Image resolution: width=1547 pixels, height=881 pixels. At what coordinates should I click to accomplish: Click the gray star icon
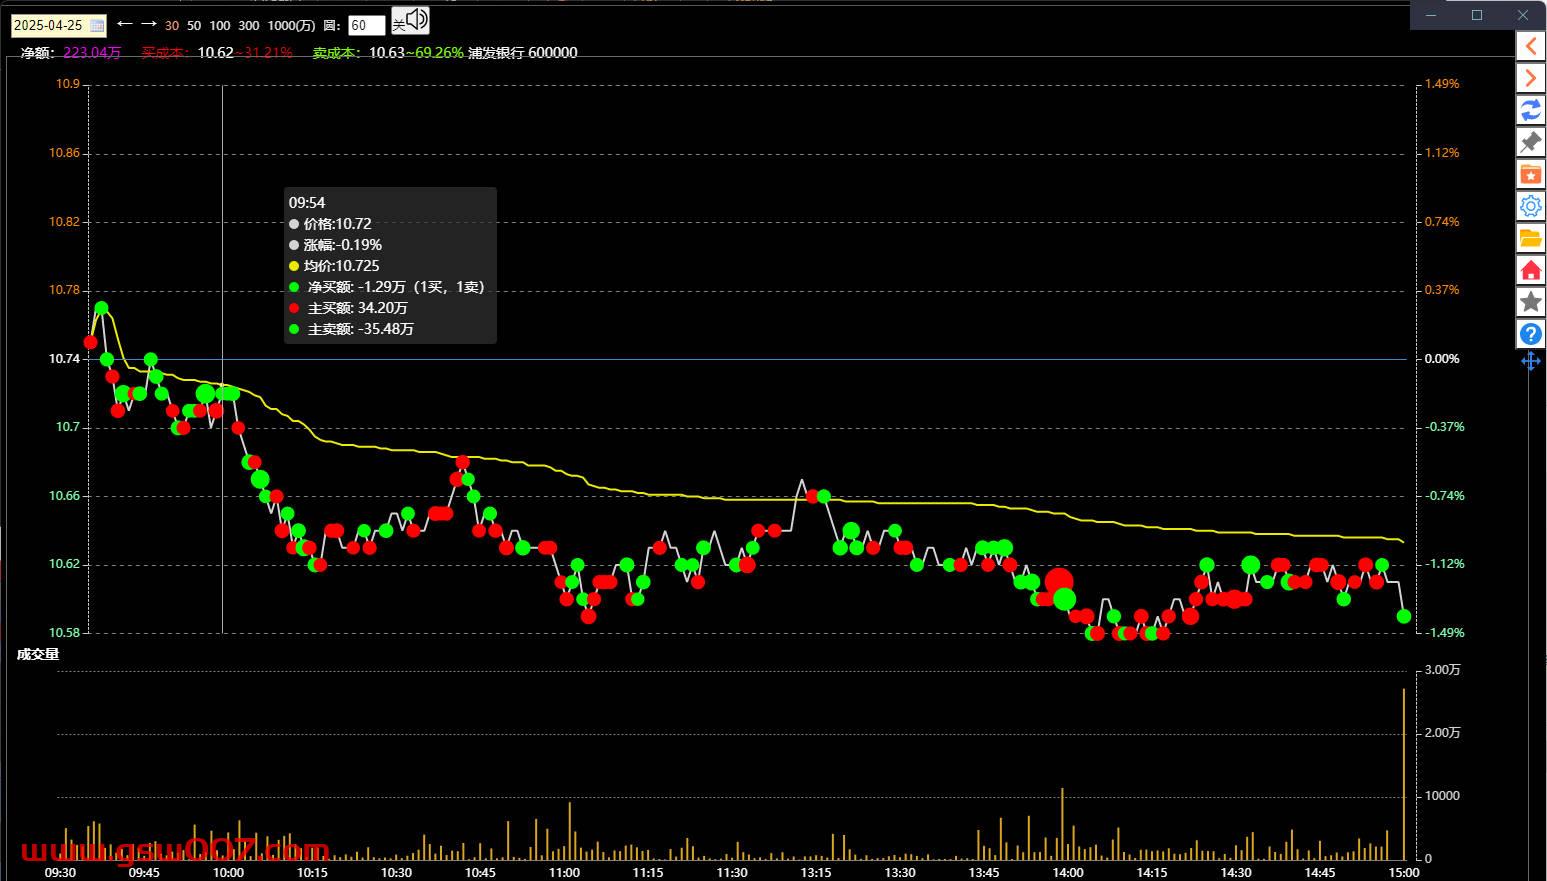click(1530, 302)
